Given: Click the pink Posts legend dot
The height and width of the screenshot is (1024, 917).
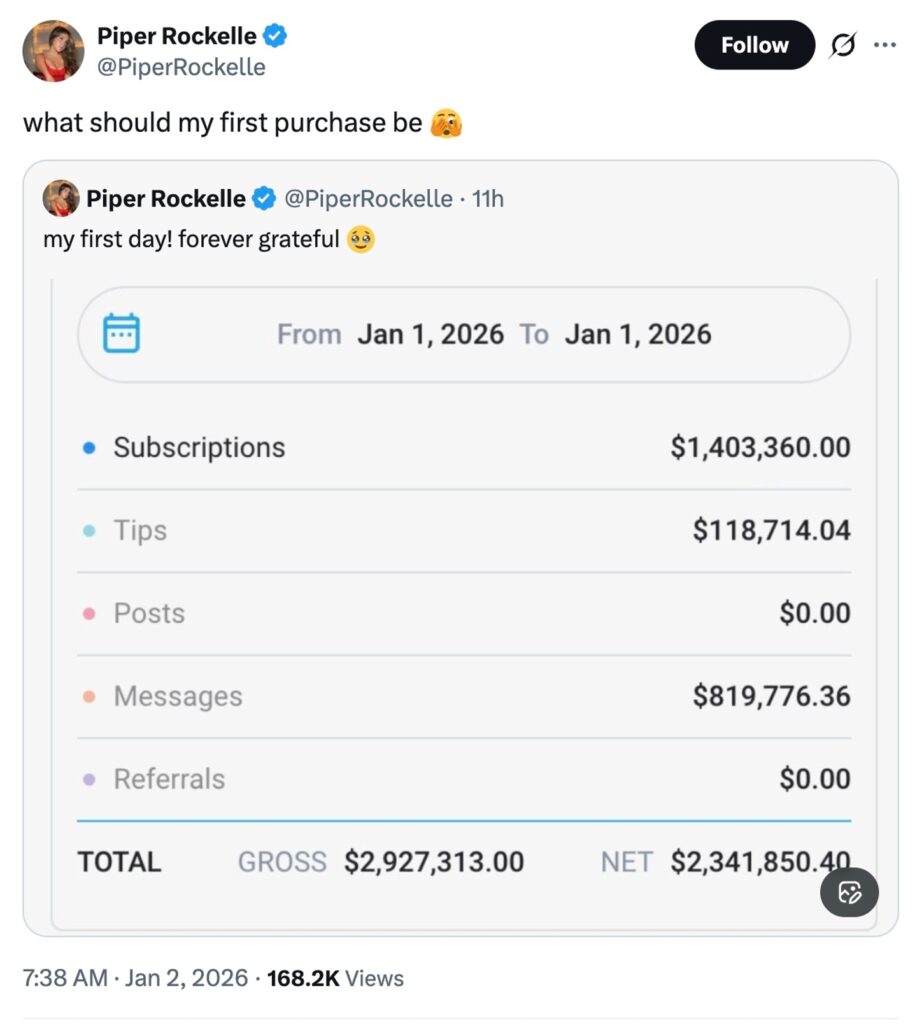Looking at the screenshot, I should coord(89,614).
